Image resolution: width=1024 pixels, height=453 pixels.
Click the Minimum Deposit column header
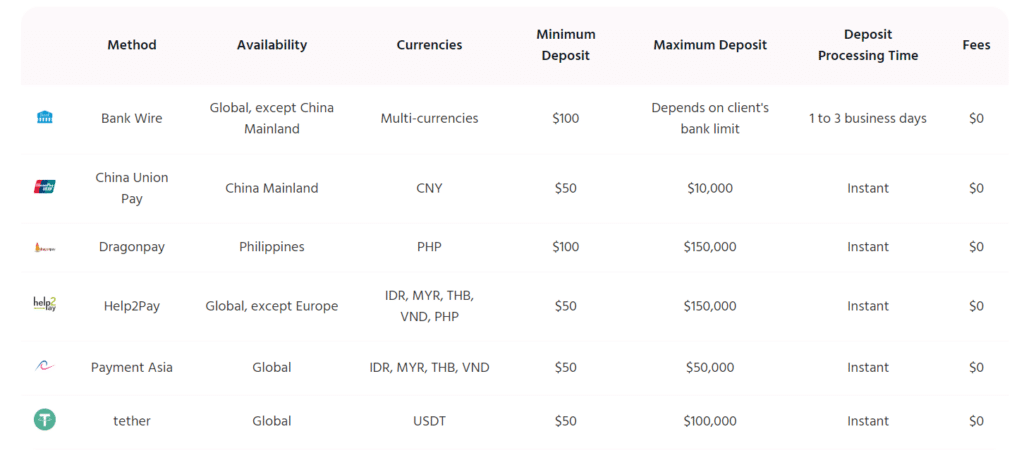click(x=566, y=45)
